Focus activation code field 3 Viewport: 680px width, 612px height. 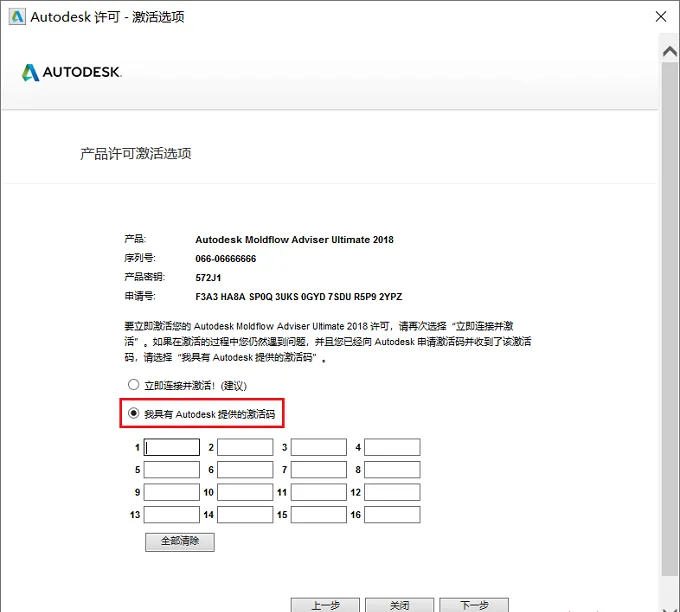[x=319, y=447]
